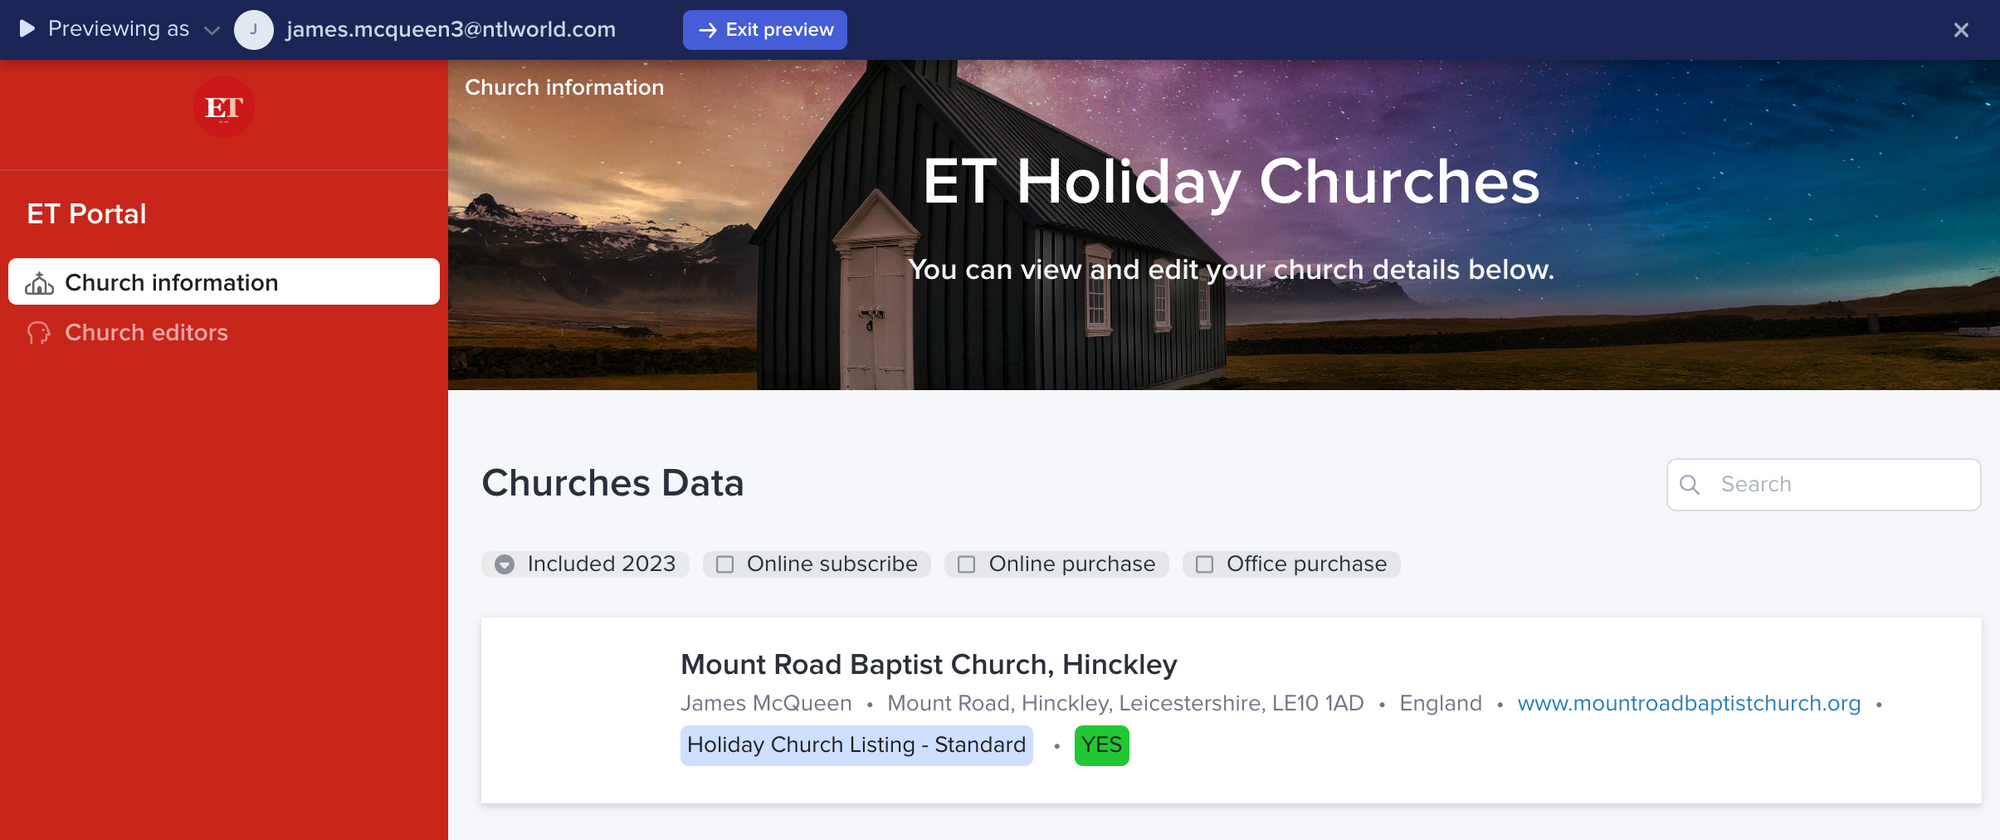Screen dimensions: 2000x840
Task: Click the search magnifier icon
Action: point(1690,485)
